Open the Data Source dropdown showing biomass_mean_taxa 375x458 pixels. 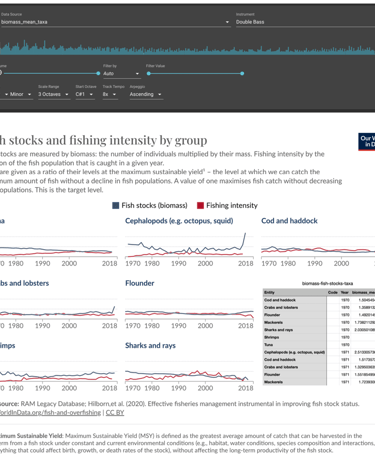(x=115, y=22)
